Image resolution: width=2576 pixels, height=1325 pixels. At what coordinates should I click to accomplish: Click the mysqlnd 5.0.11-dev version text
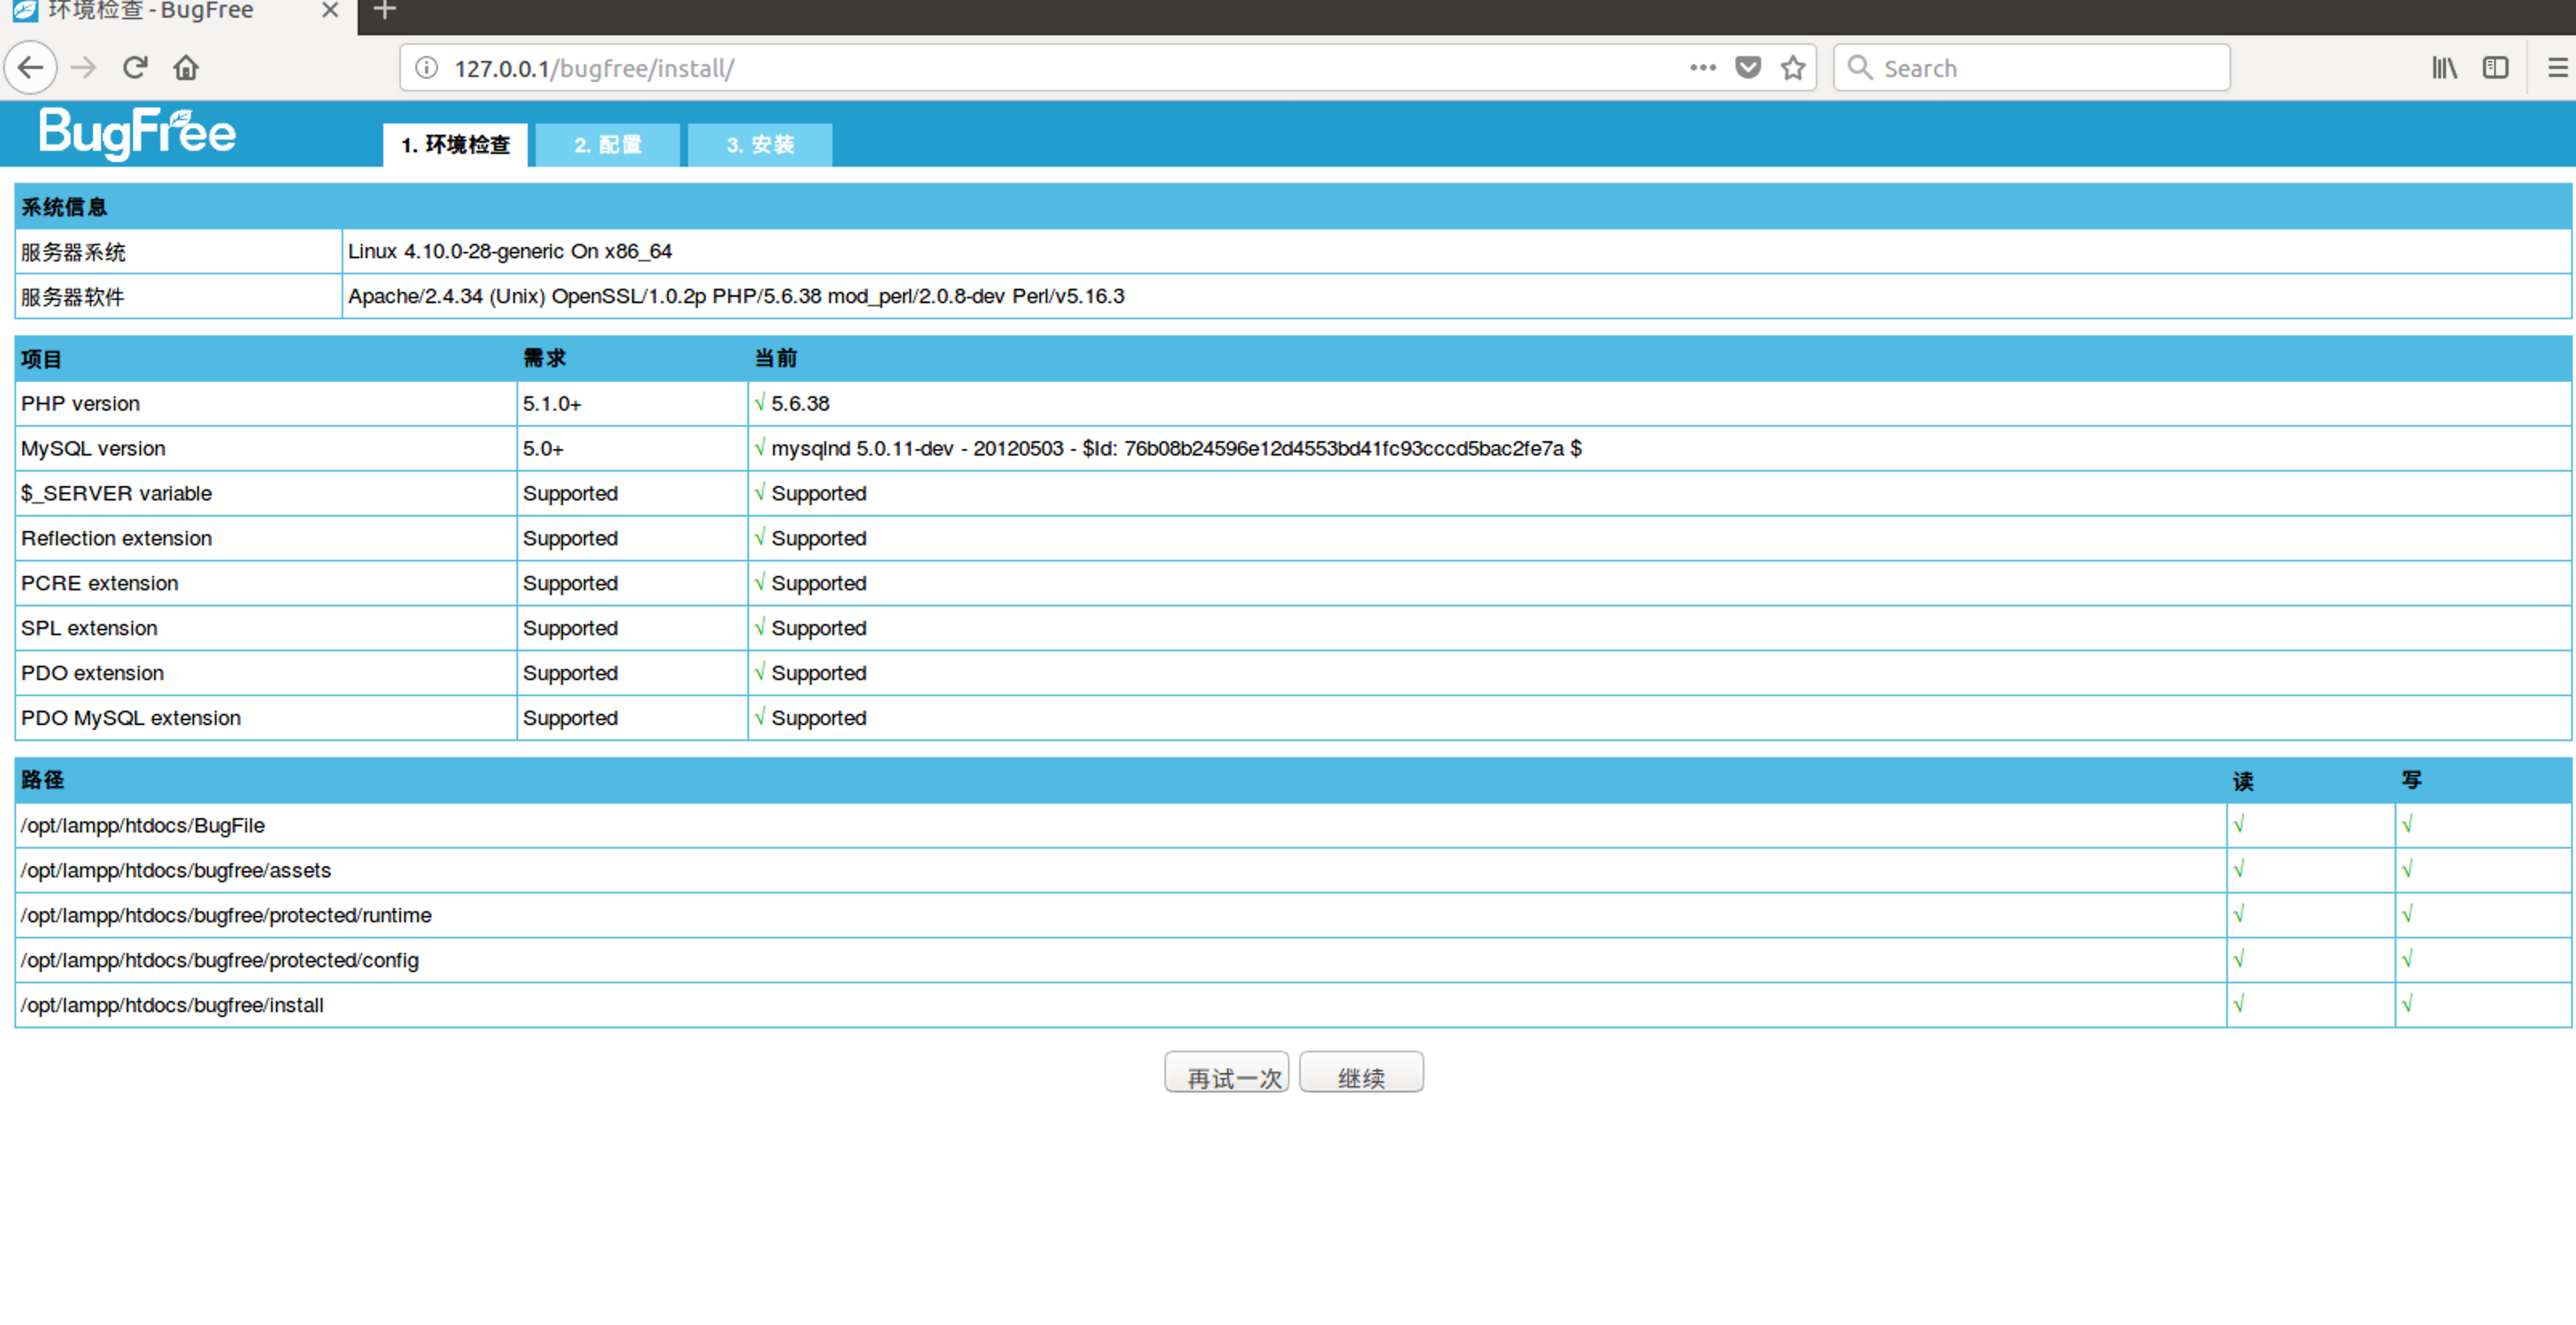click(1176, 449)
